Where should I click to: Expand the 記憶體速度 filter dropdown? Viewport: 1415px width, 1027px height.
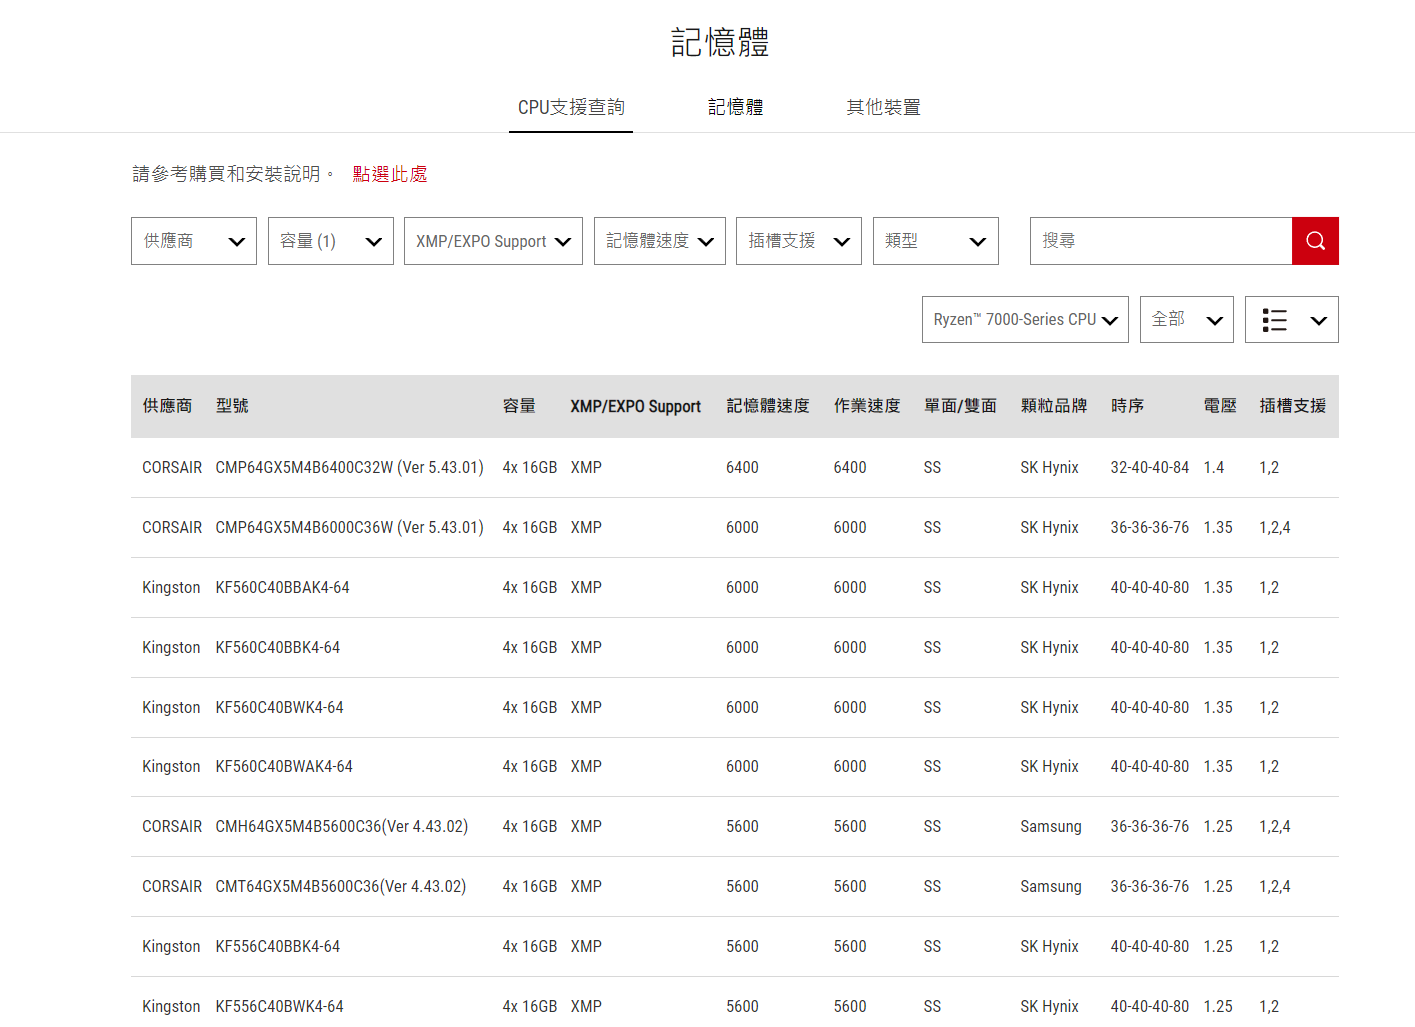(659, 241)
